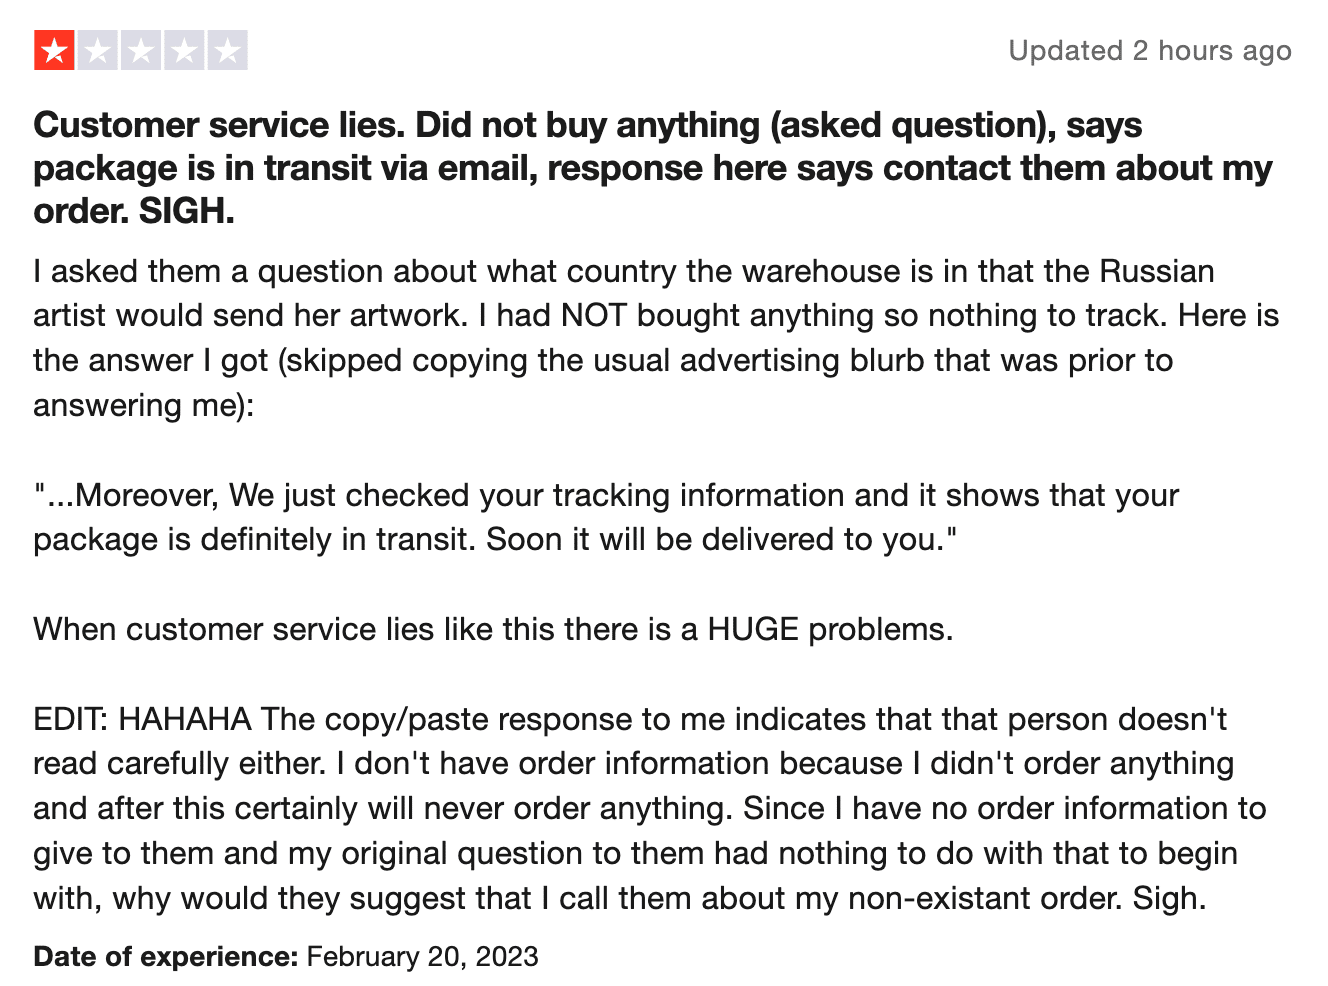Click the 'When customer service lies' sentence
The width and height of the screenshot is (1328, 986).
coord(493,629)
